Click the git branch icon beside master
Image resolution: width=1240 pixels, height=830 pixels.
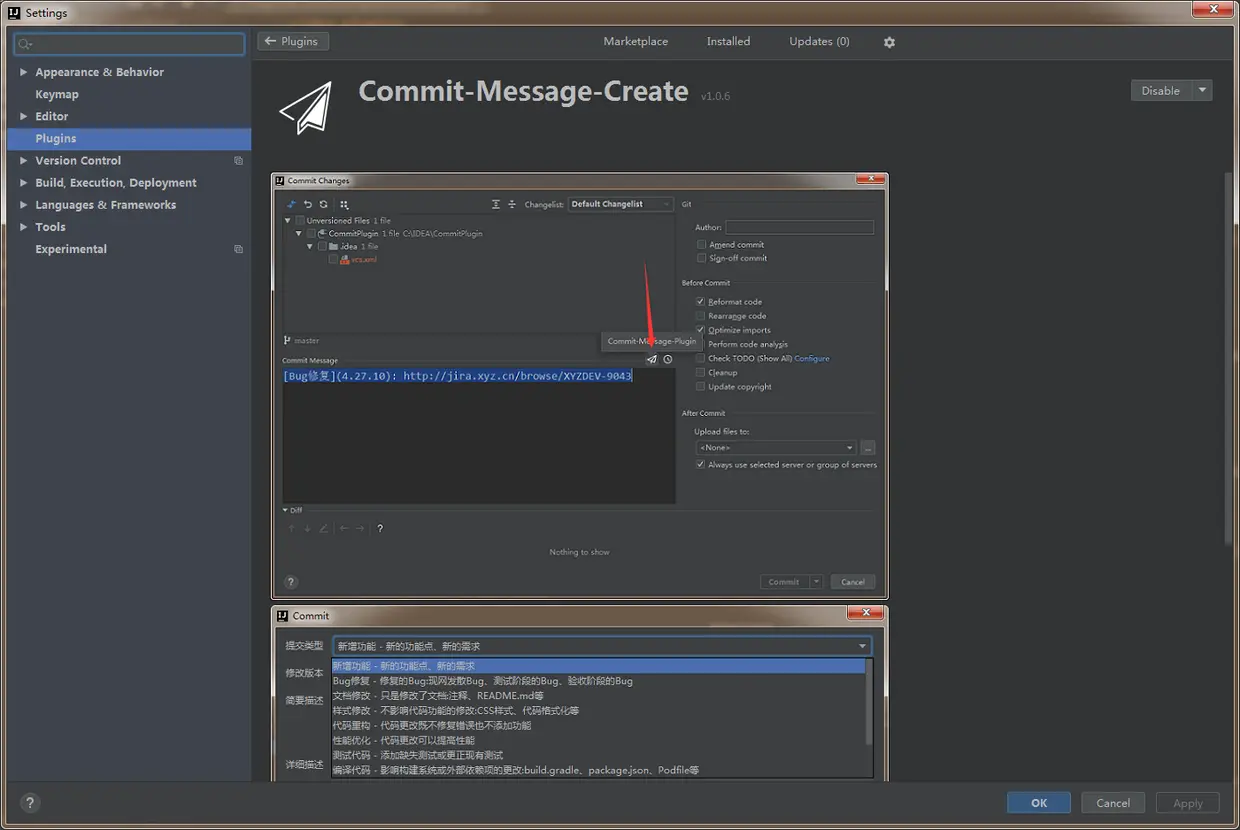pos(288,341)
